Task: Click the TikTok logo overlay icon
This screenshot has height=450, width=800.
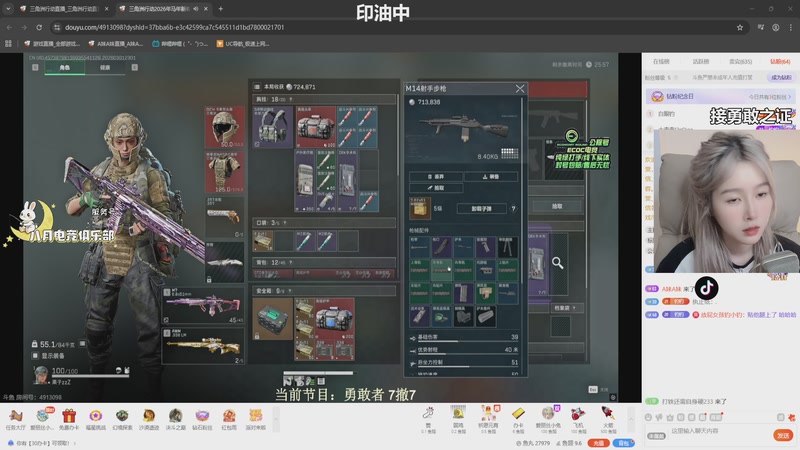Action: [x=707, y=289]
